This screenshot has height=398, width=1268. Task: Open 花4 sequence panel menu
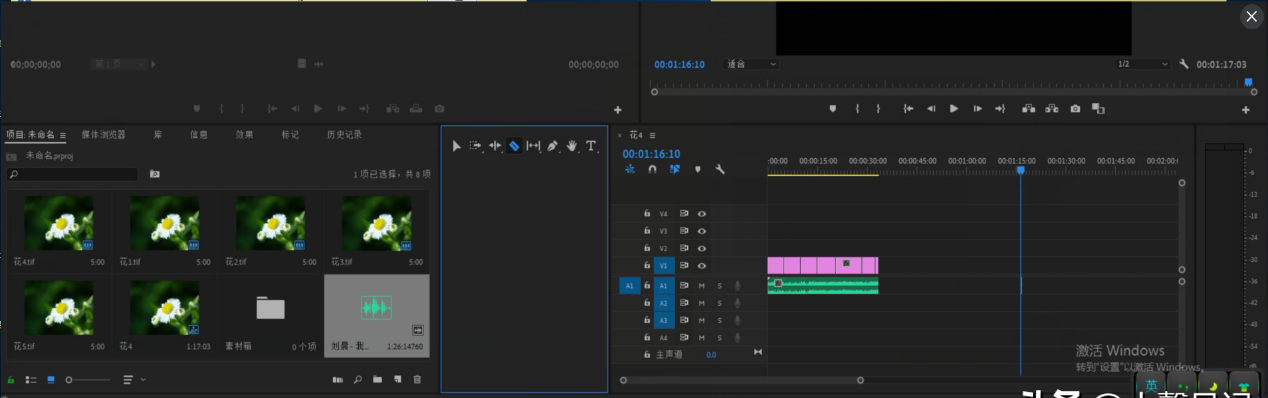(x=652, y=134)
